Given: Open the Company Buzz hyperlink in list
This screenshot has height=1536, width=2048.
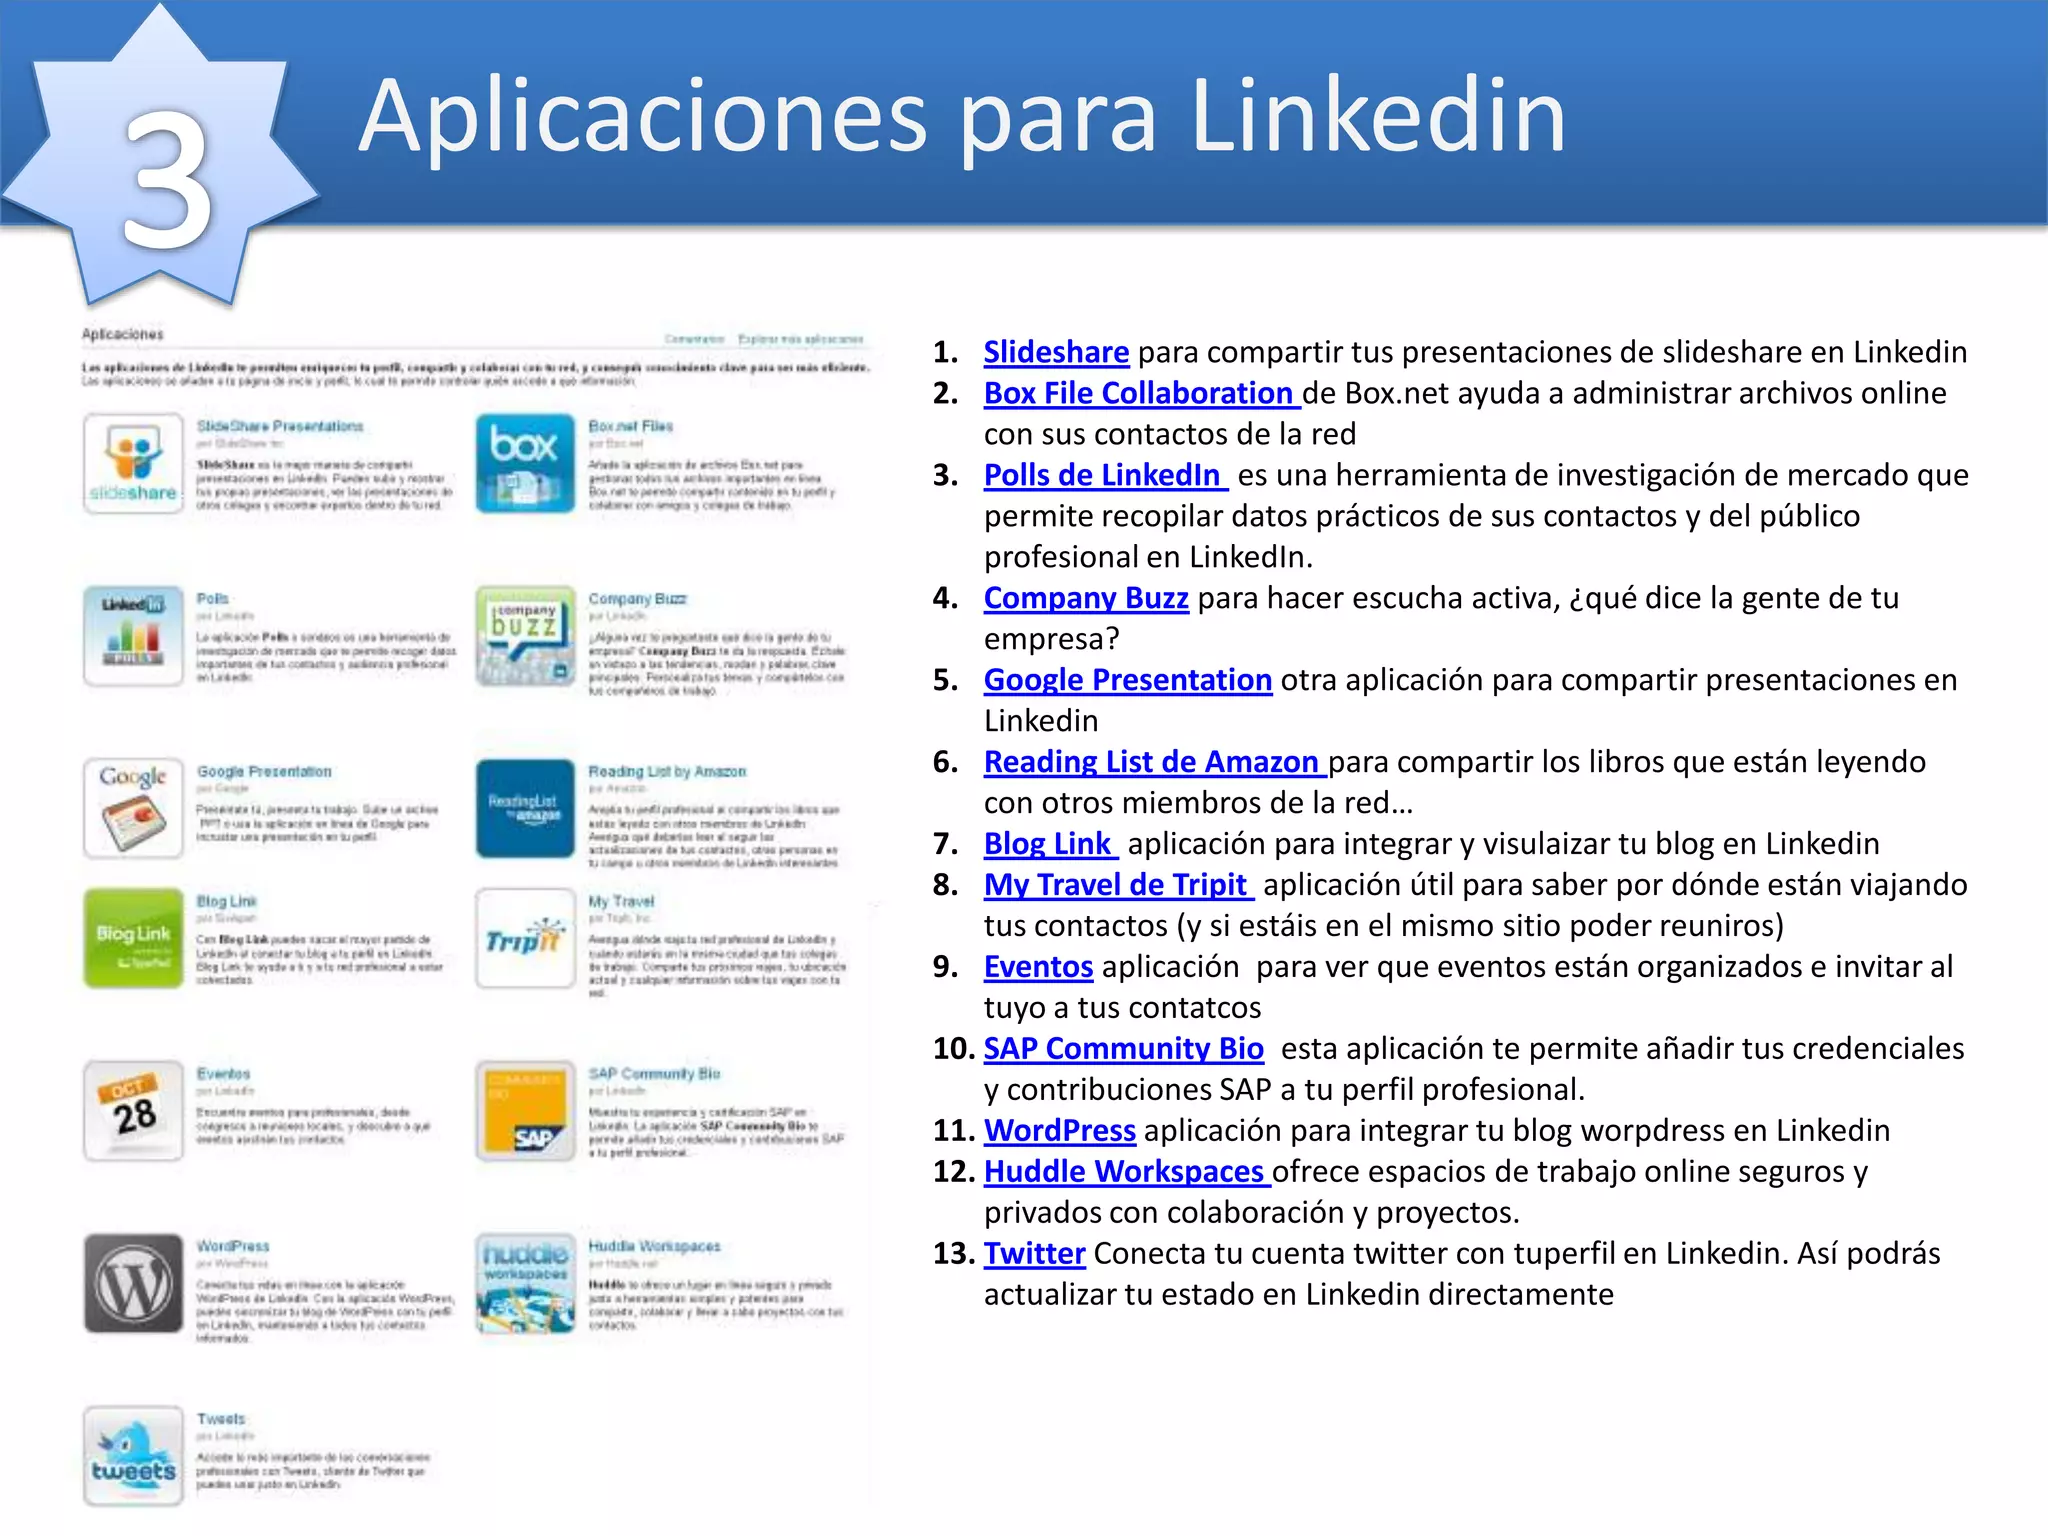Looking at the screenshot, I should click(1086, 598).
